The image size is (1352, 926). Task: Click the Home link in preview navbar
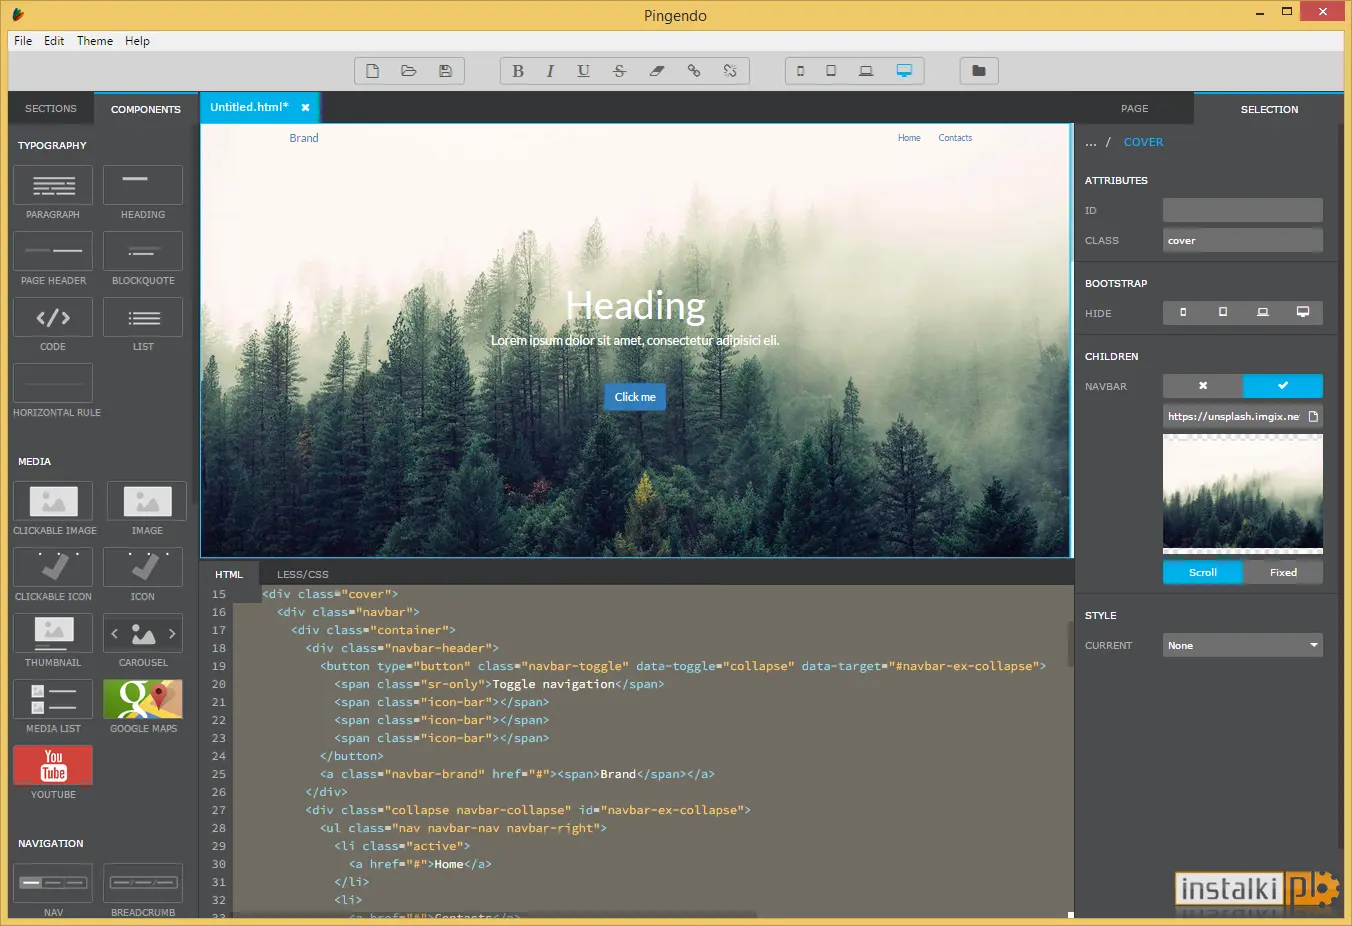pos(909,138)
